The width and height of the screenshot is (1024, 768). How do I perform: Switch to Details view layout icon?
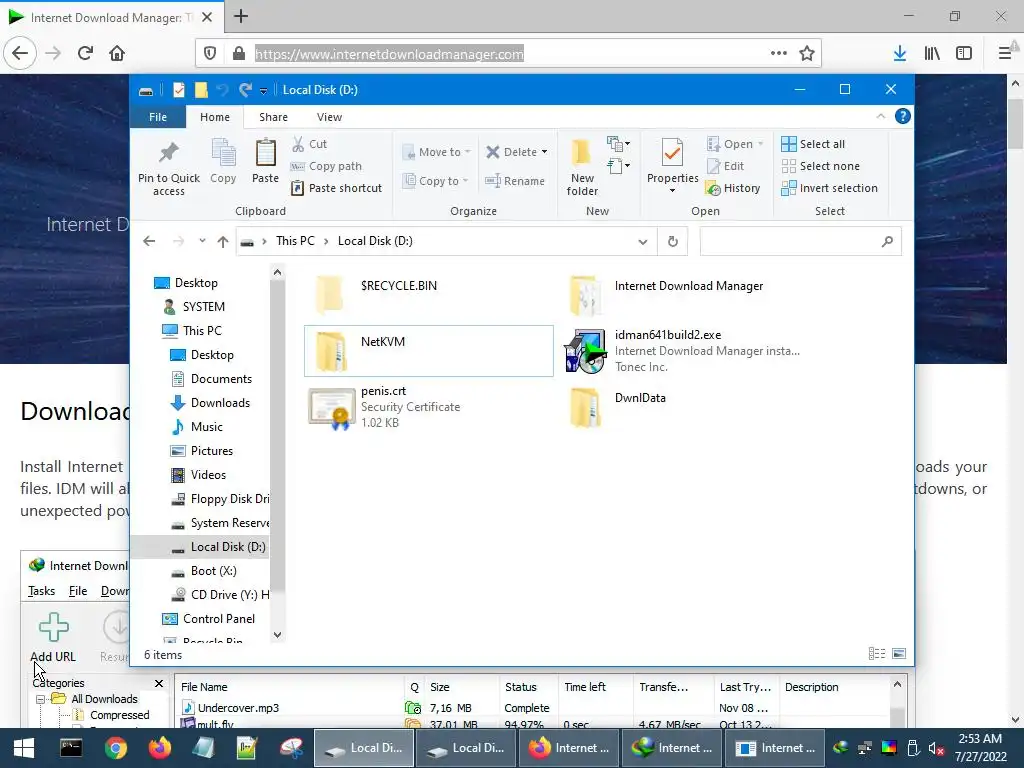[877, 654]
